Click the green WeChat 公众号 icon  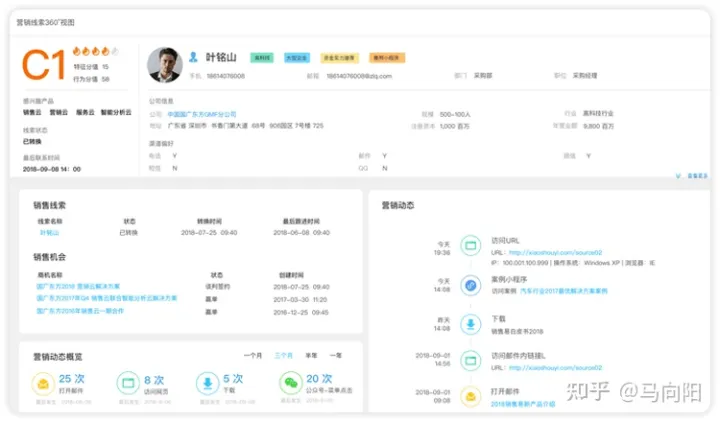tap(289, 383)
